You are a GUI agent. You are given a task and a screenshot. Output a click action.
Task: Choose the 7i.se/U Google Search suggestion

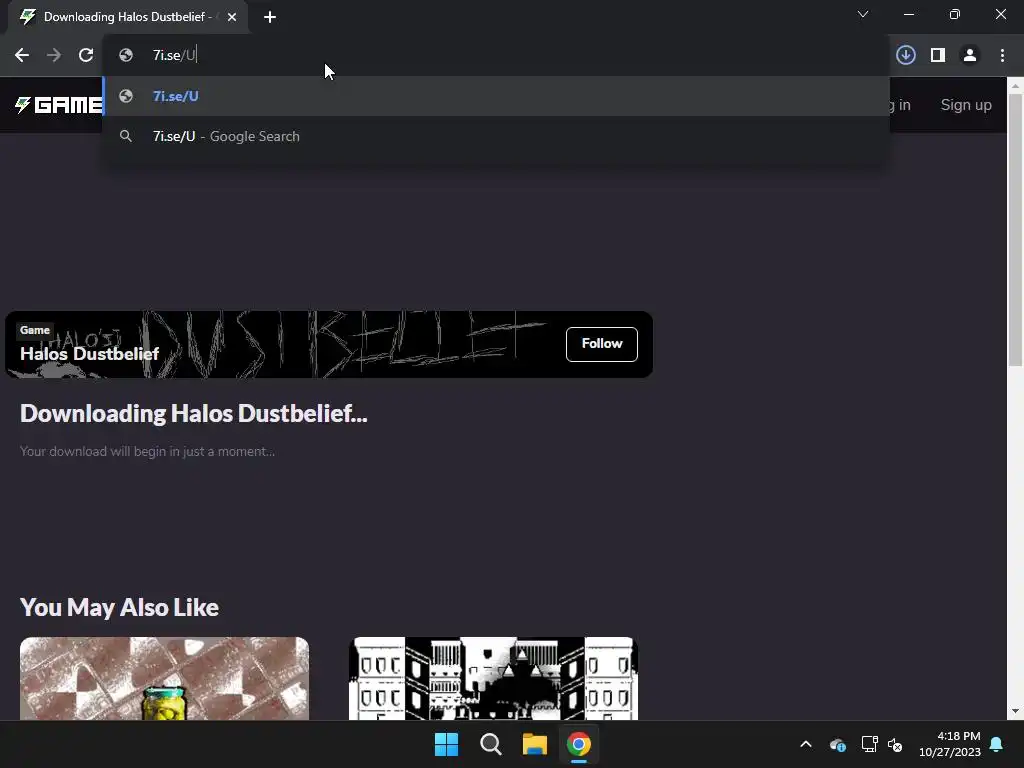pos(496,136)
